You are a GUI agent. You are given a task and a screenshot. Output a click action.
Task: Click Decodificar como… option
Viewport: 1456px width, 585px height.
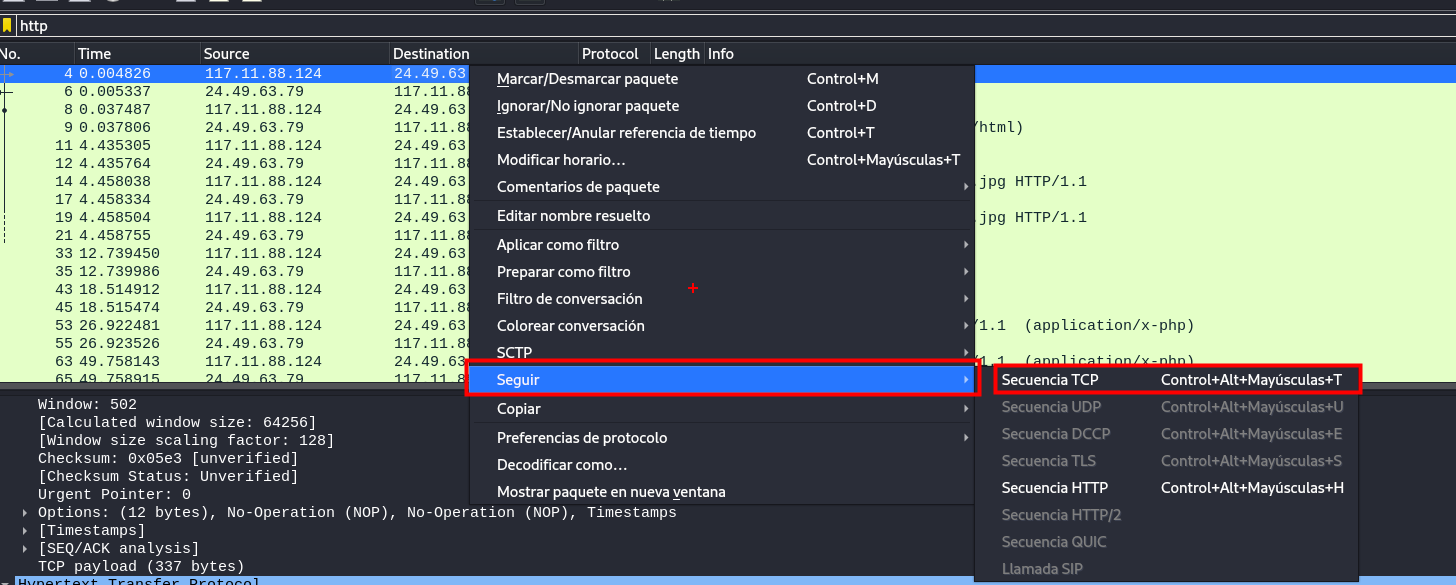[x=562, y=465]
